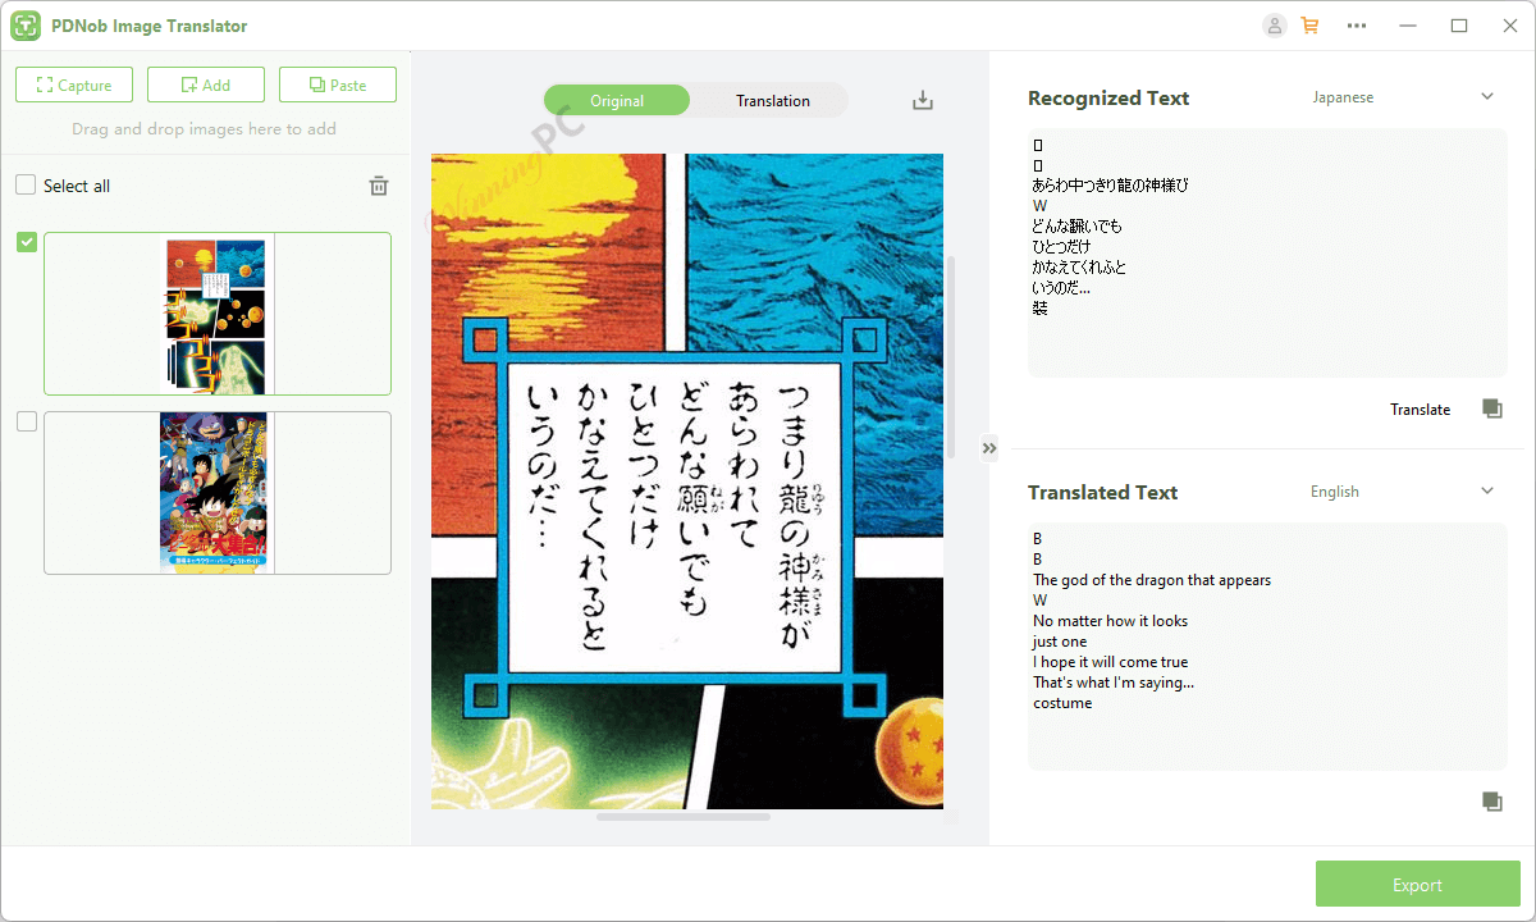The image size is (1536, 922).
Task: Click the download image icon above the preview
Action: 923,100
